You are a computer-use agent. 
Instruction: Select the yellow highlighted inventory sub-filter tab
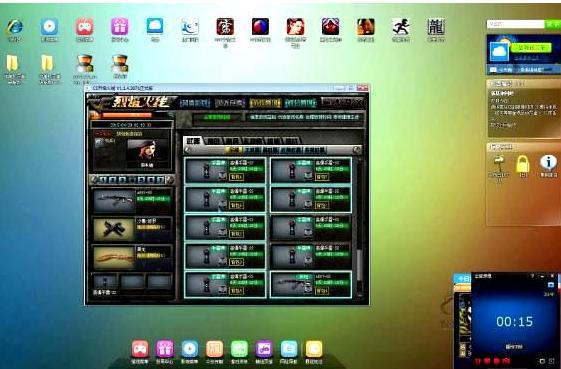click(x=234, y=150)
